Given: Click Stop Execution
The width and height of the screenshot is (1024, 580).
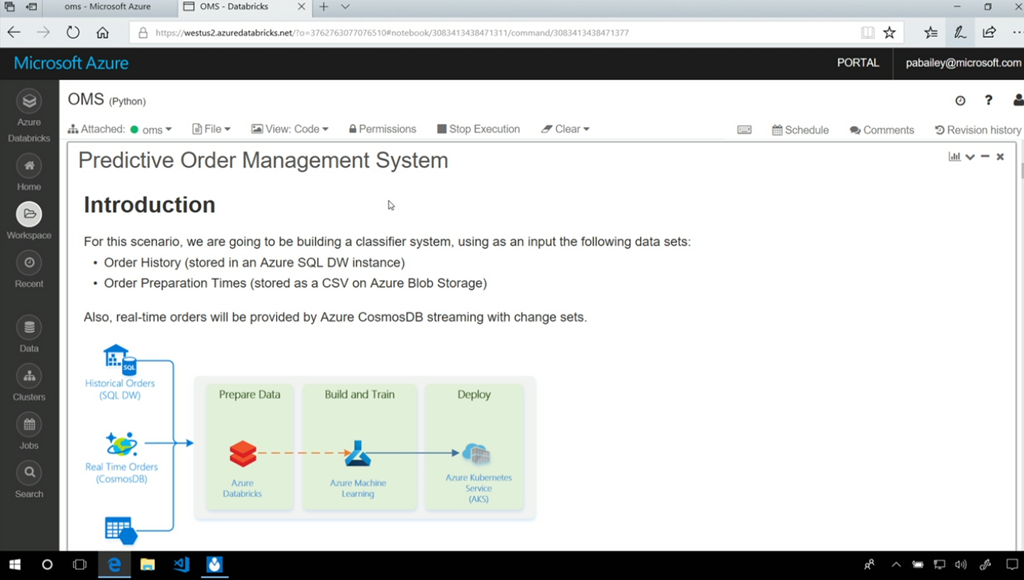Looking at the screenshot, I should coord(479,129).
